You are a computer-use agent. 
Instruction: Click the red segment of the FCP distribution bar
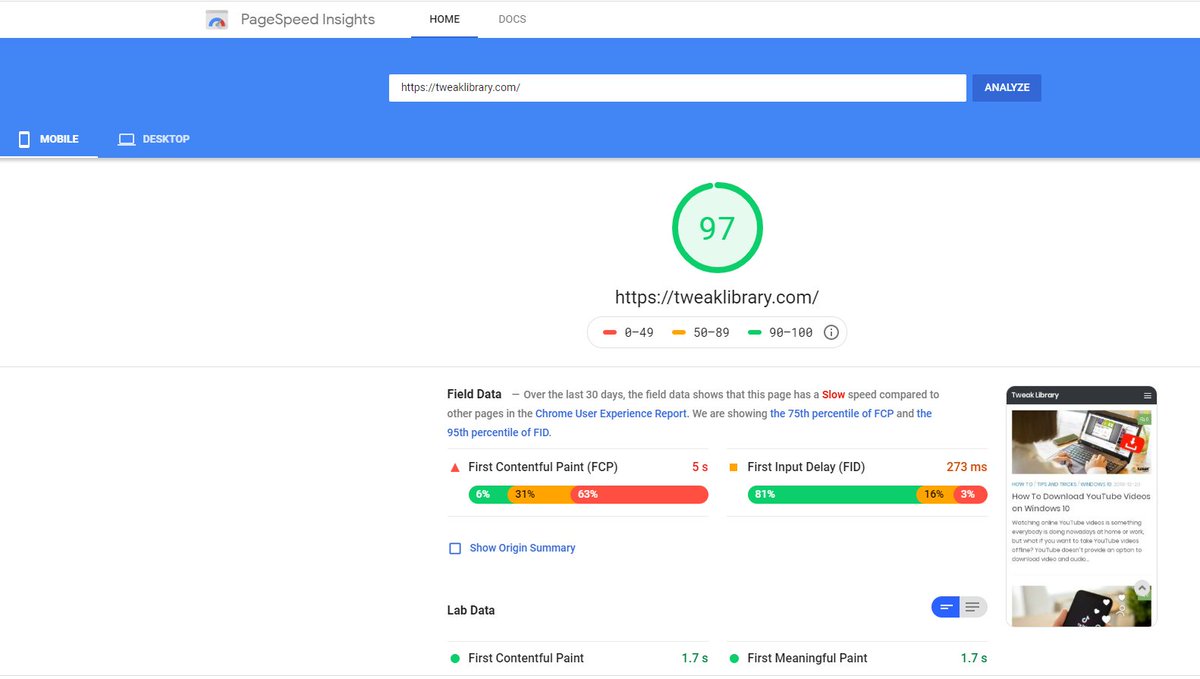tap(640, 494)
